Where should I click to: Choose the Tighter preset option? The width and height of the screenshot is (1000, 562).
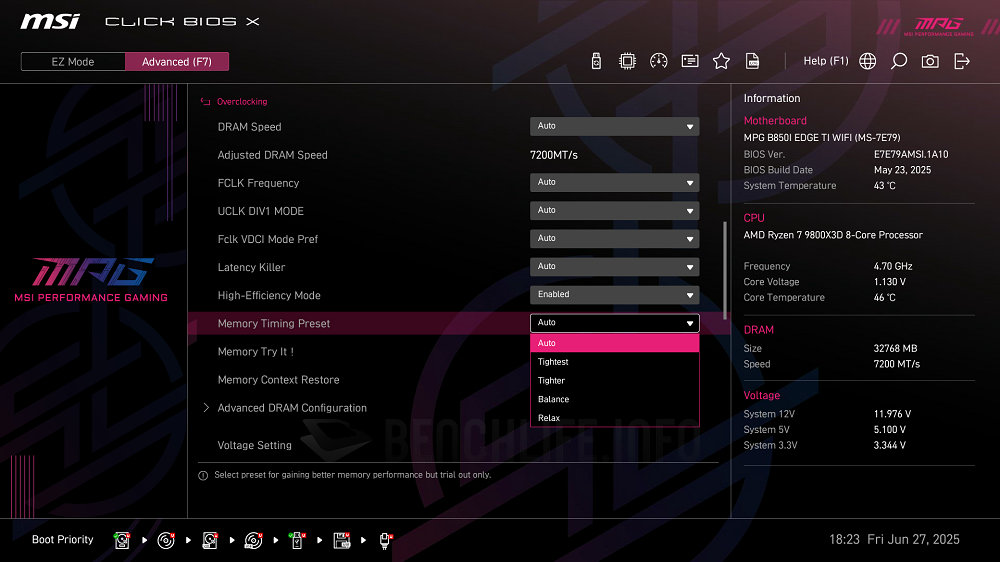(615, 381)
